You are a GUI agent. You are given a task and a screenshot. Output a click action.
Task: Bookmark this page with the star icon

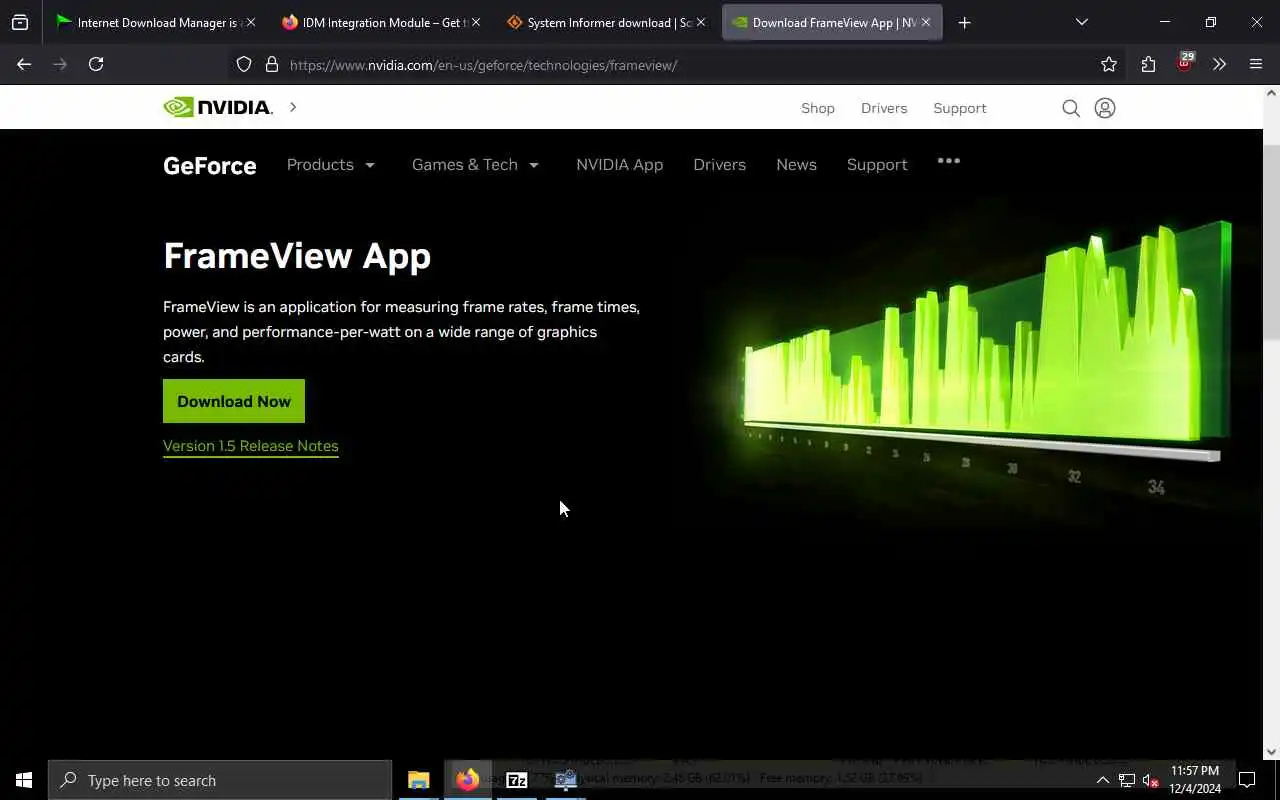tap(1109, 64)
